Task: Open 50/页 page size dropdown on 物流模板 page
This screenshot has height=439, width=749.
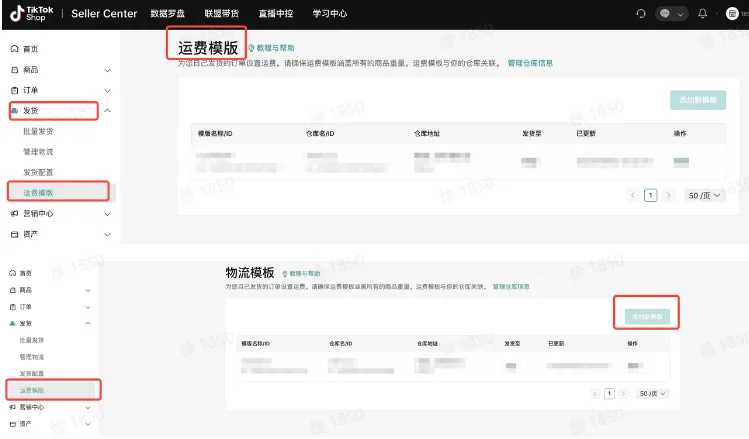Action: (x=653, y=394)
